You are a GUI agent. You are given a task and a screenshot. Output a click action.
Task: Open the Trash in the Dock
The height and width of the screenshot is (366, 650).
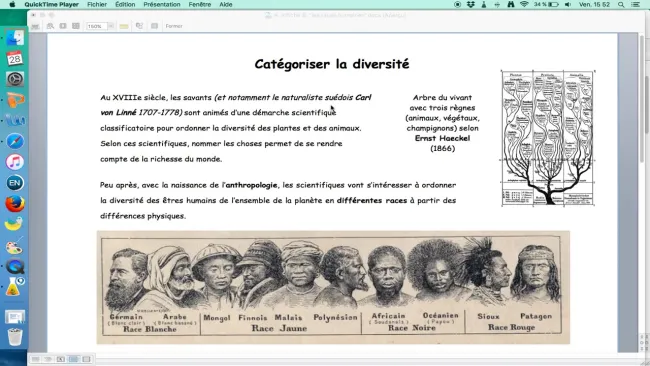point(15,337)
